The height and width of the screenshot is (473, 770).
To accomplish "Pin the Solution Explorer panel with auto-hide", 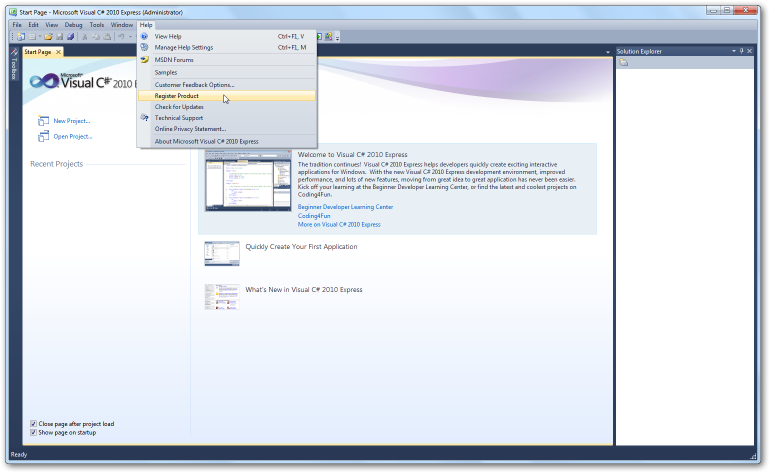I will 743,51.
